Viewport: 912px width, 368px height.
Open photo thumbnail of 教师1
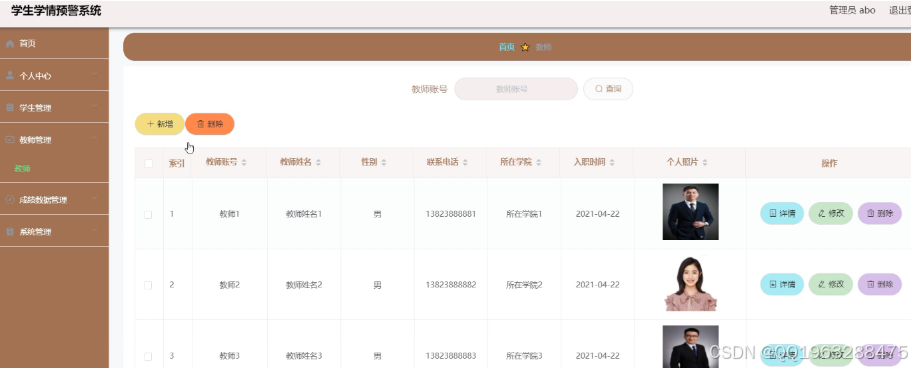pos(690,212)
